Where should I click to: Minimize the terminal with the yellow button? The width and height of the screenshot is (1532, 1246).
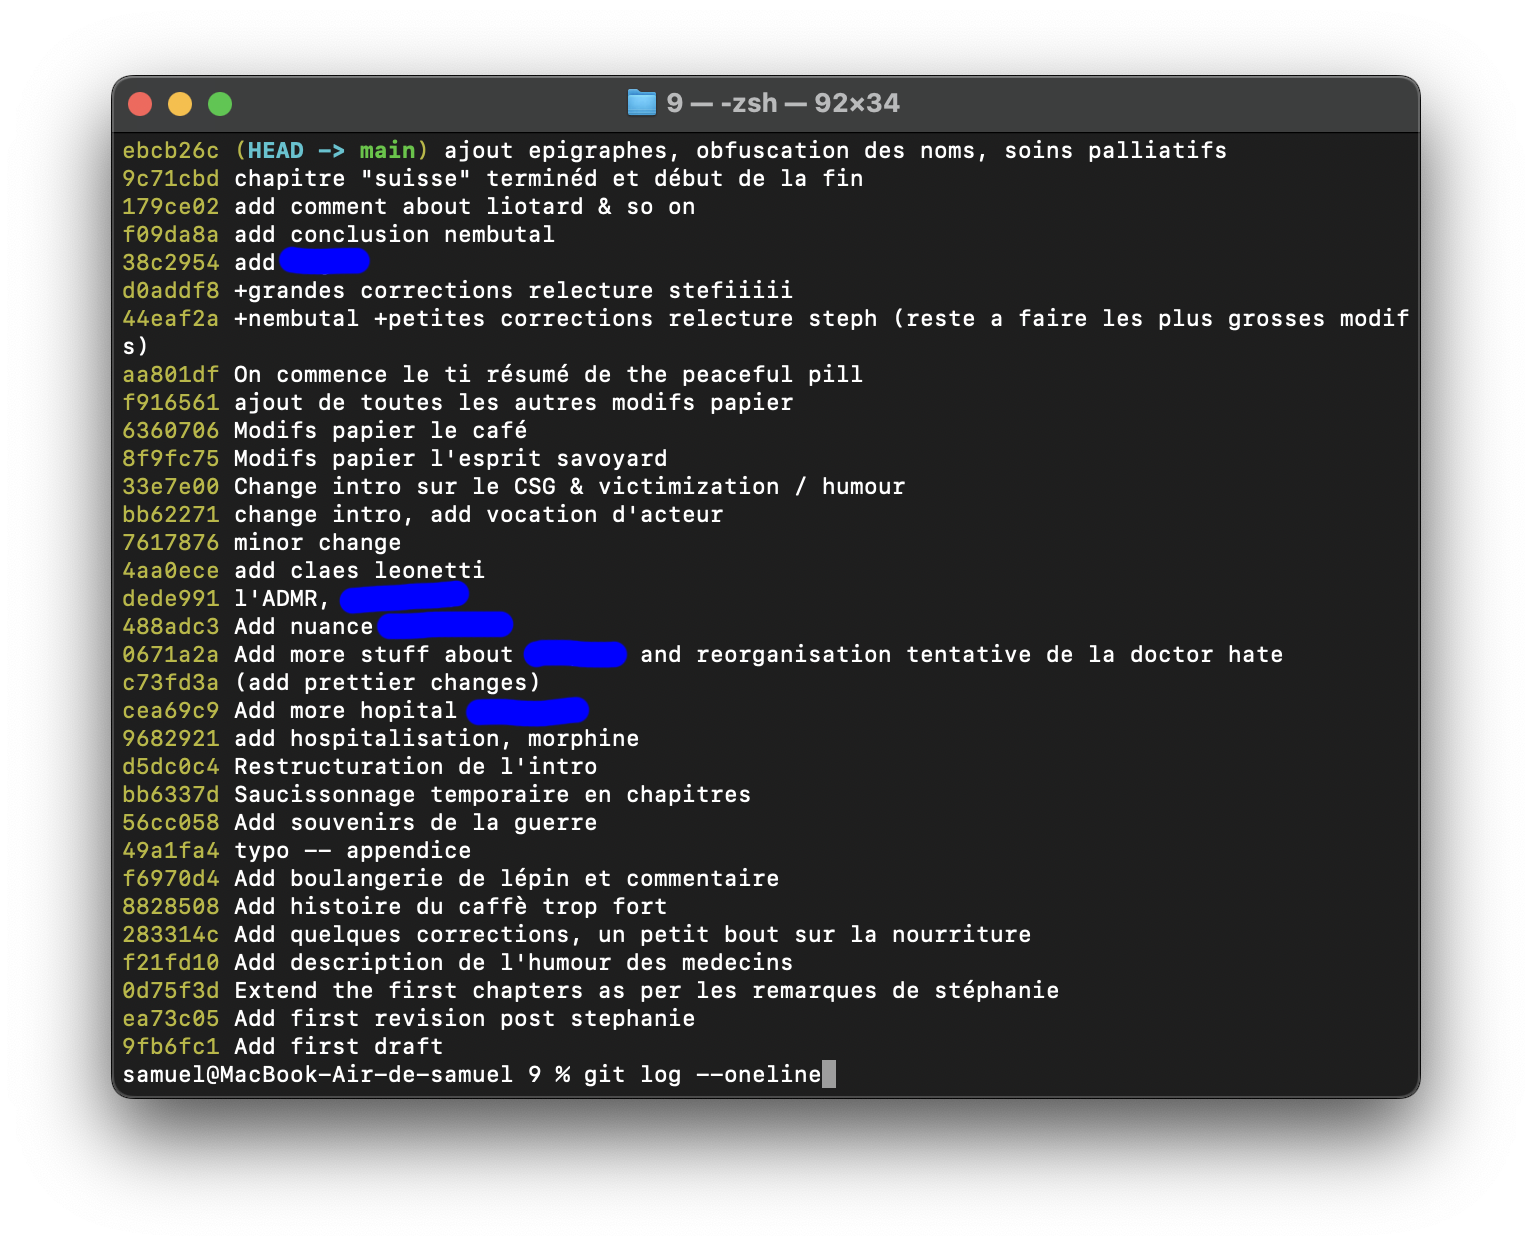coord(180,104)
